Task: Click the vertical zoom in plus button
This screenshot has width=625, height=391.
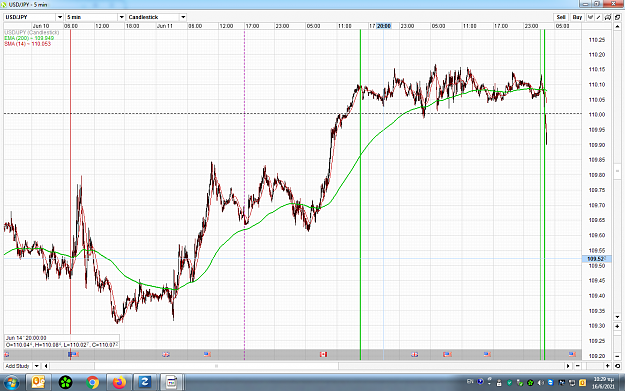Action: [617, 326]
